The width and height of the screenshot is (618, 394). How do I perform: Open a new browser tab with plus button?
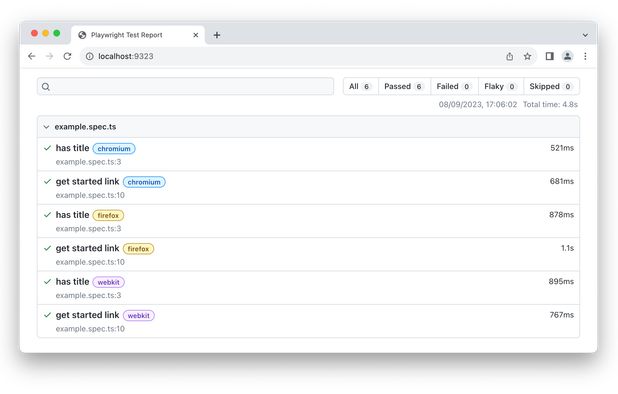coord(217,35)
